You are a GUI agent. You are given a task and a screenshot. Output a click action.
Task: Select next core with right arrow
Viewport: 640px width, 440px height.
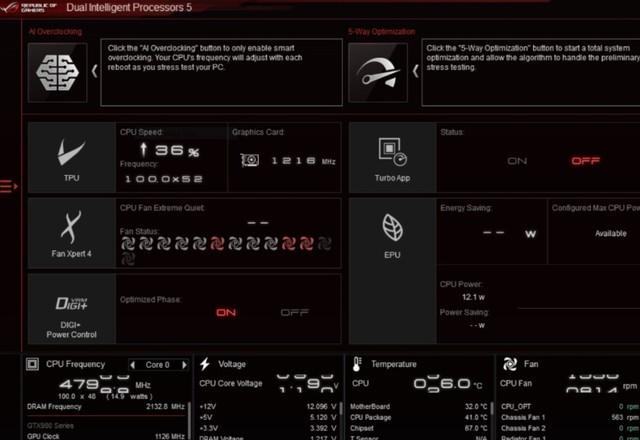click(x=184, y=364)
